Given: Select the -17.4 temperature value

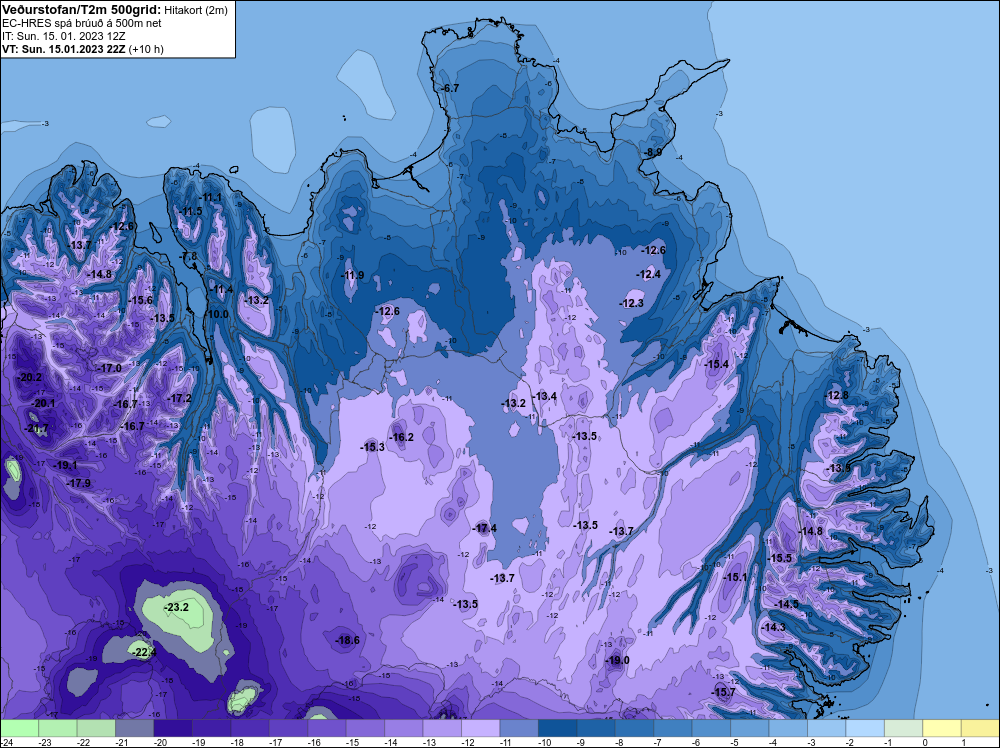Looking at the screenshot, I should (x=484, y=528).
